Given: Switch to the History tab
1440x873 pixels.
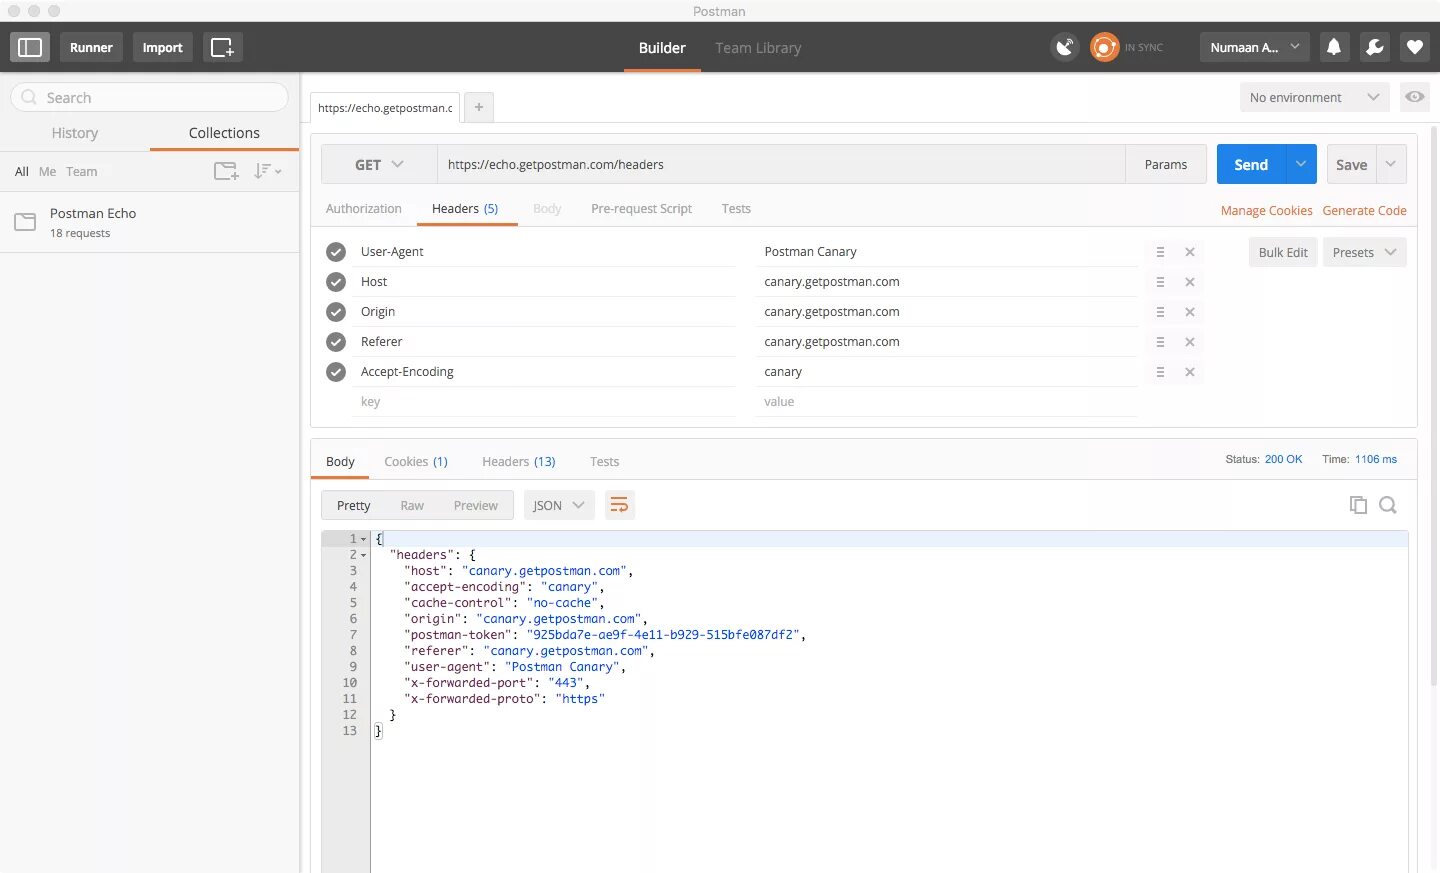Looking at the screenshot, I should tap(75, 133).
